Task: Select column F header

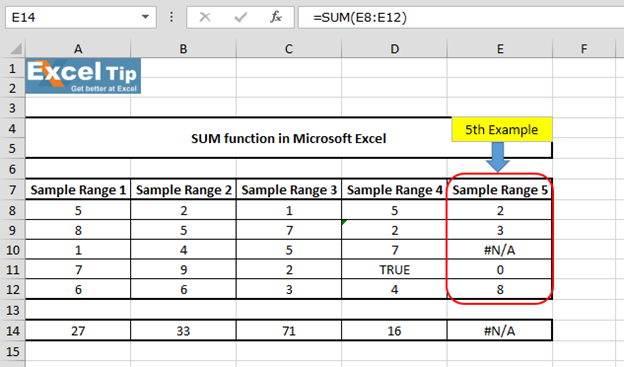Action: pos(584,49)
